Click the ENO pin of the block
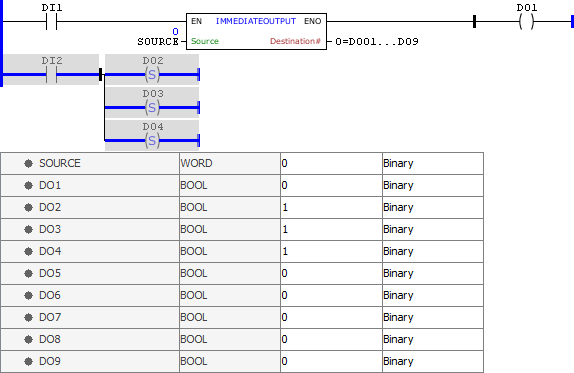 [312, 21]
